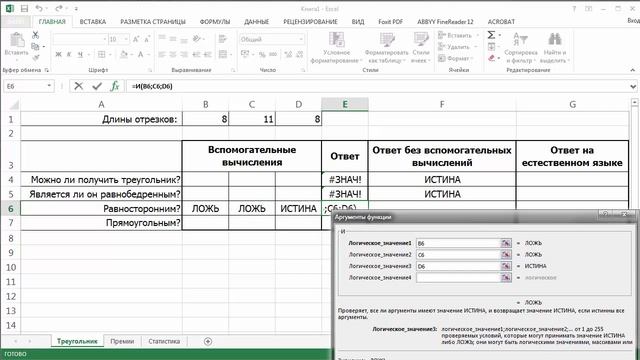
Task: Click the AutoSum sigma icon
Action: 491,35
